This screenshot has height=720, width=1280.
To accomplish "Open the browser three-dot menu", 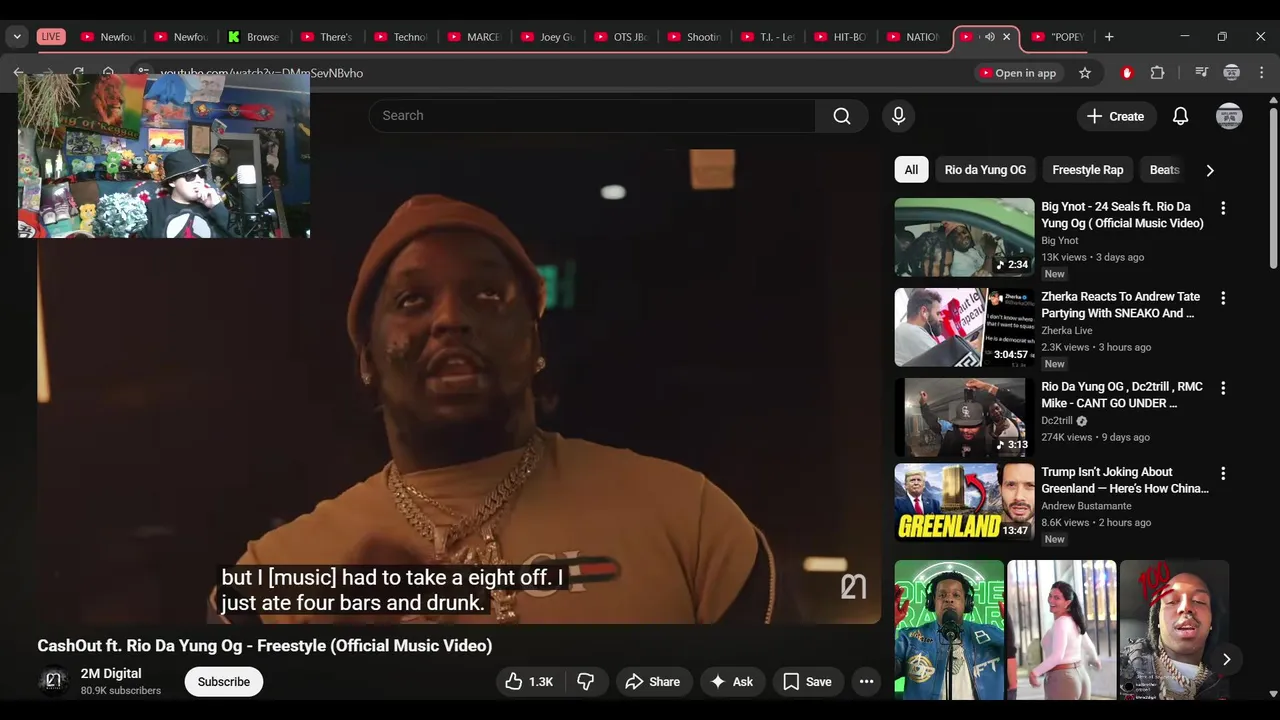I will [x=1261, y=73].
